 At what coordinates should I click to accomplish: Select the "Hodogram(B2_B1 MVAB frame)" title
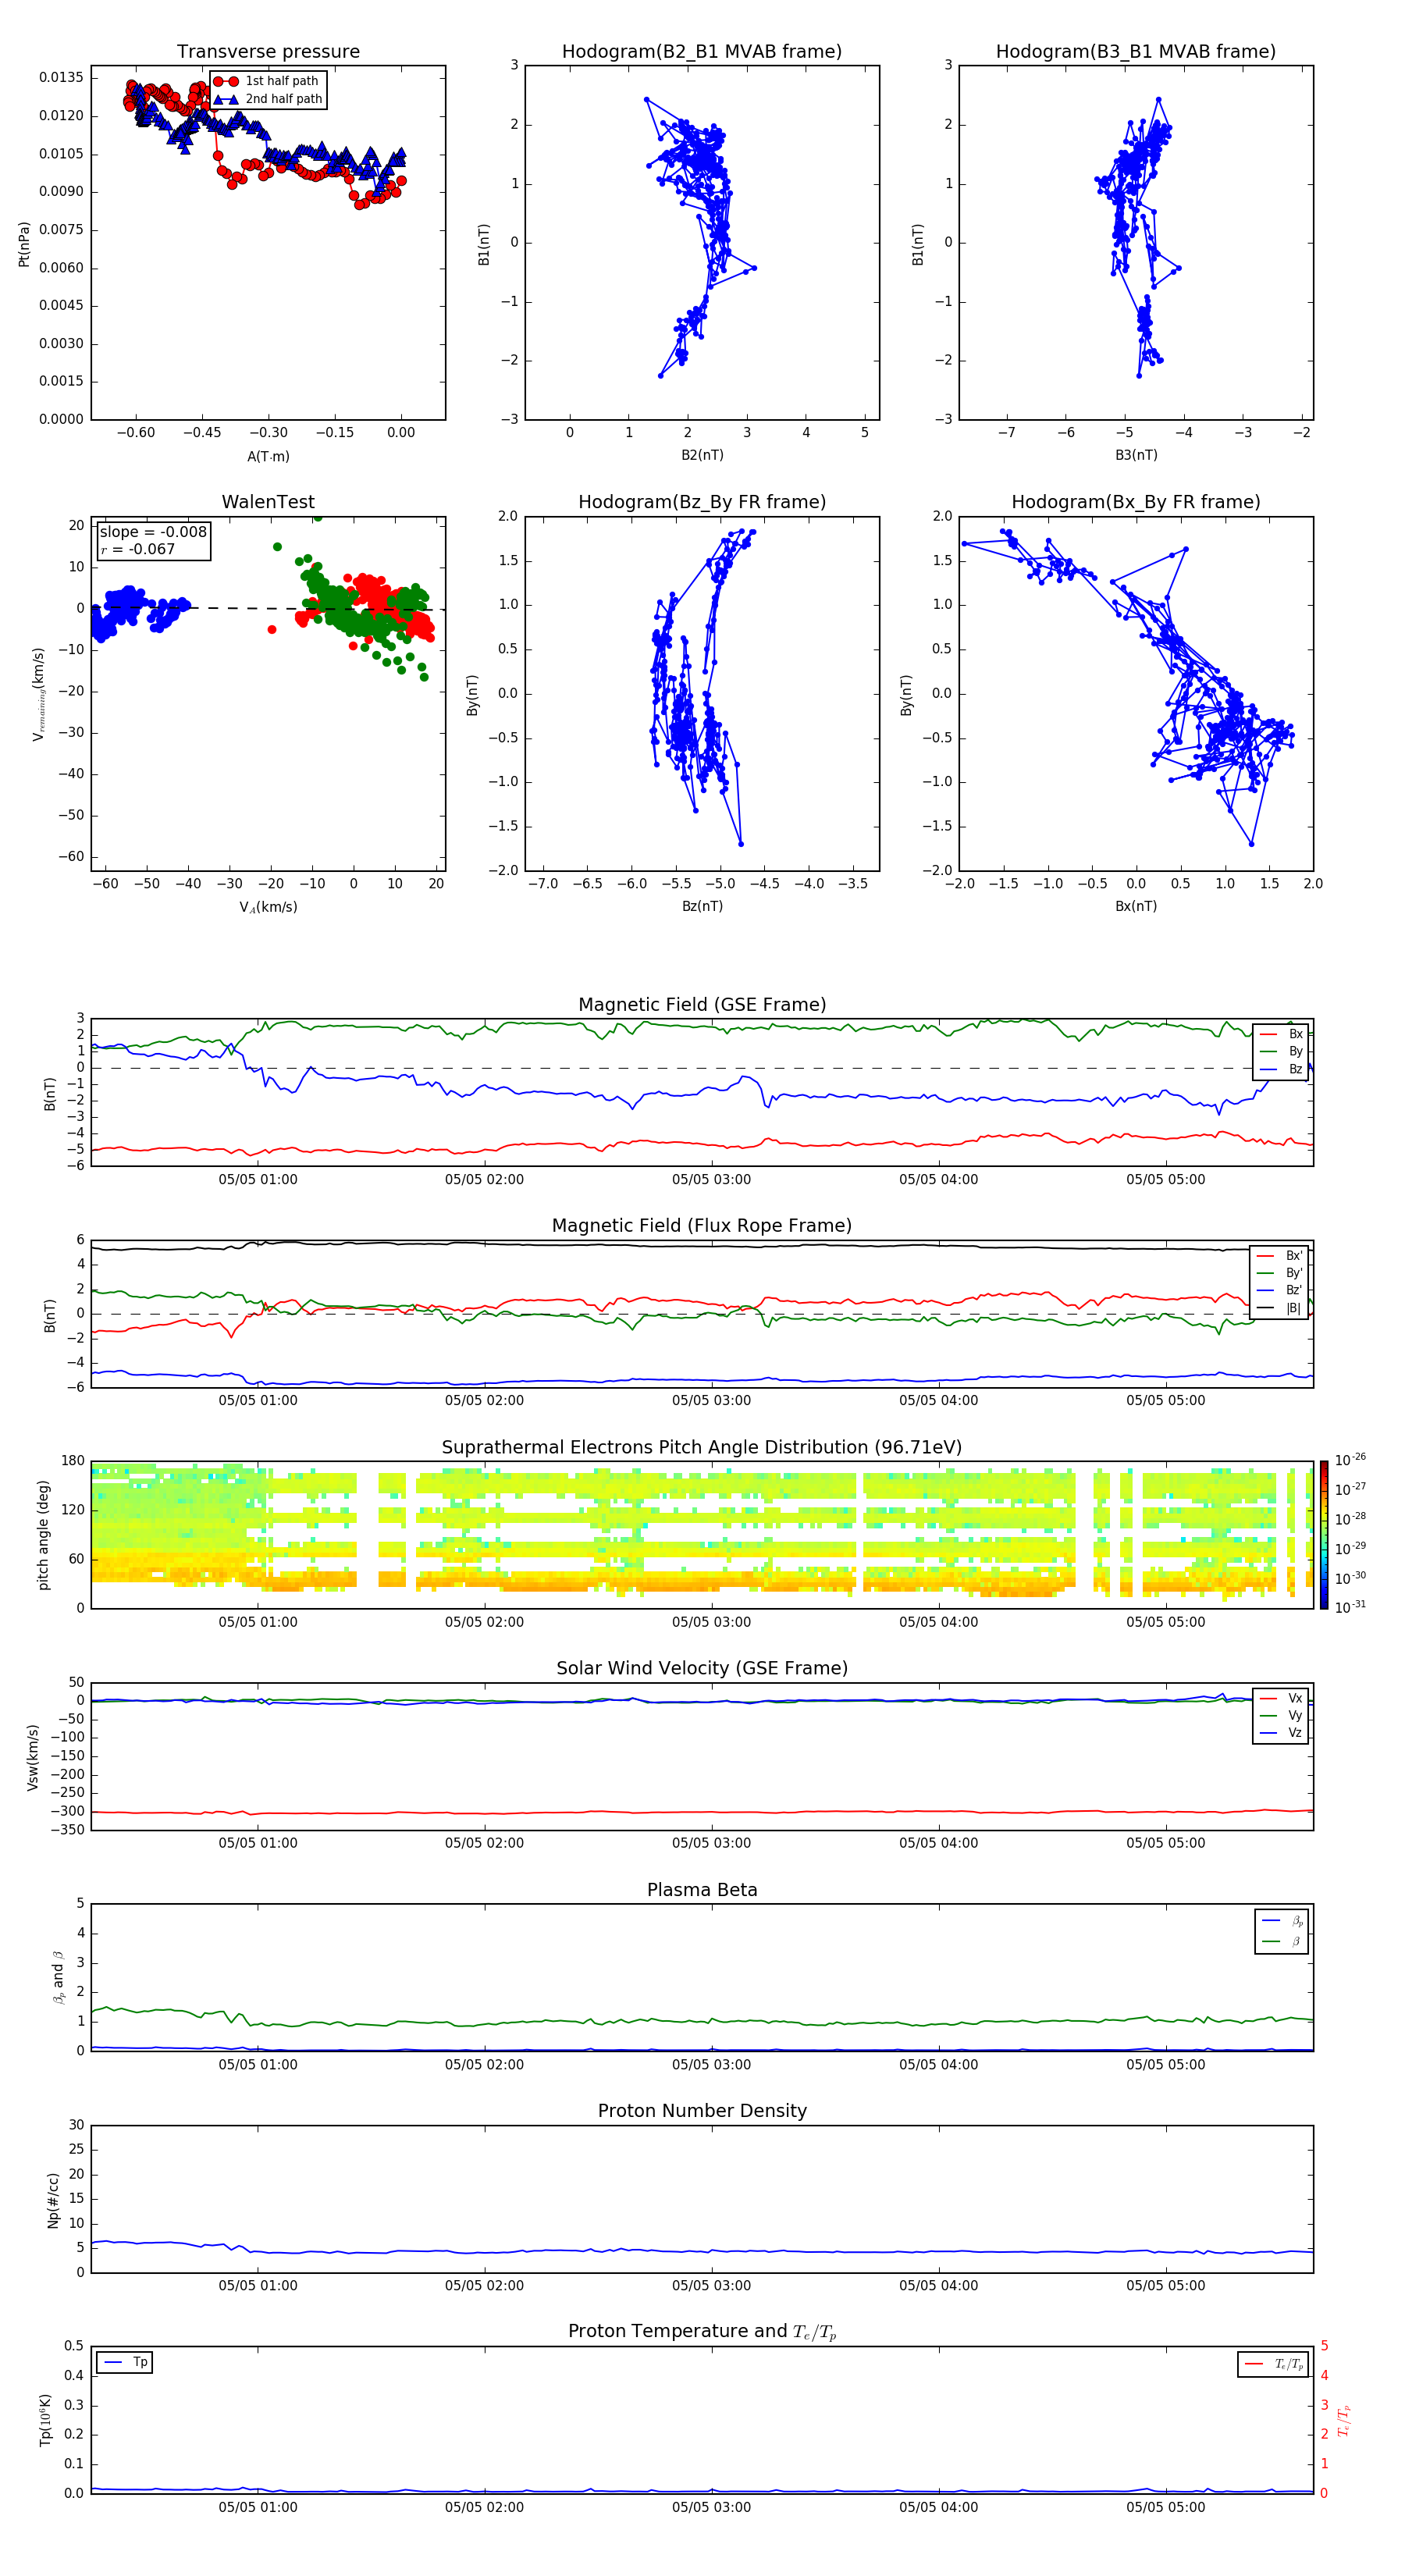click(x=702, y=52)
